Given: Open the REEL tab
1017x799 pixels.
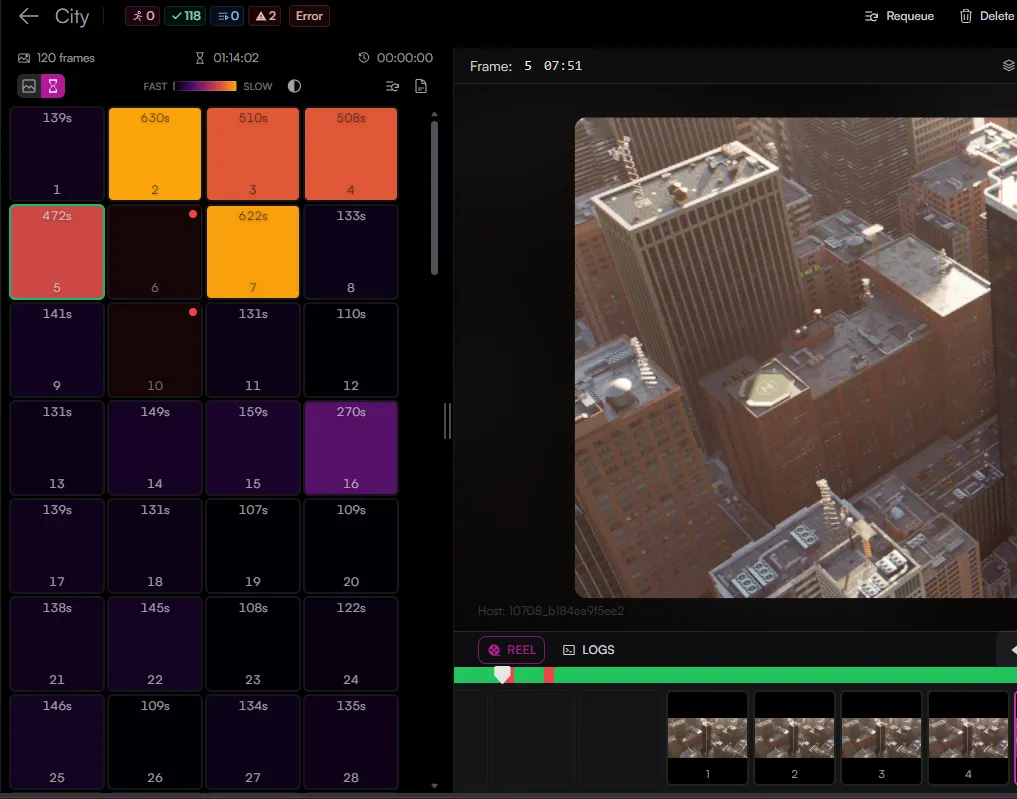Looking at the screenshot, I should pos(512,650).
